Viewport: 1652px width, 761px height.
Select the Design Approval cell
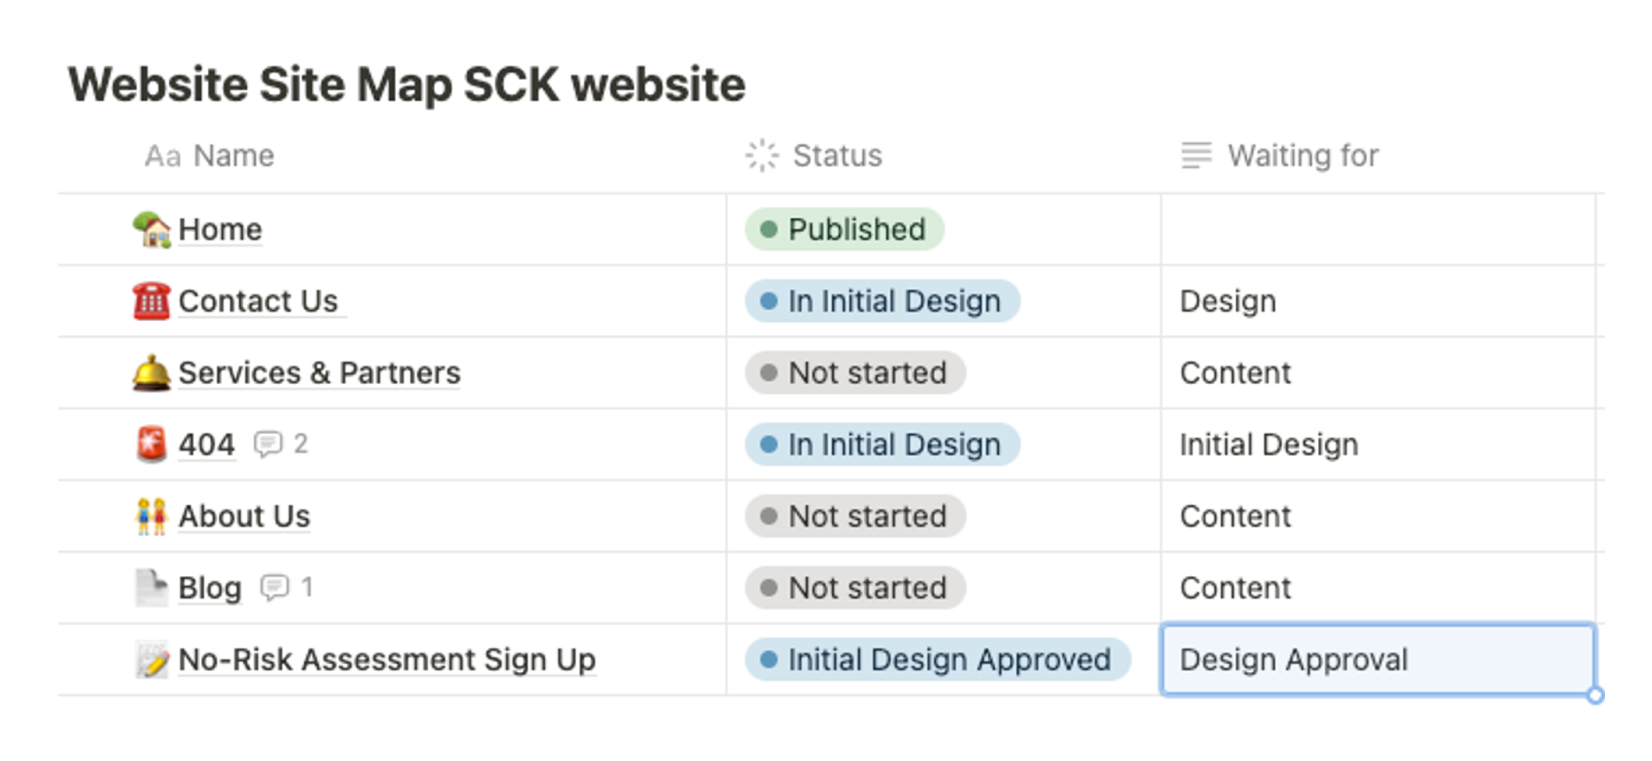[x=1377, y=660]
